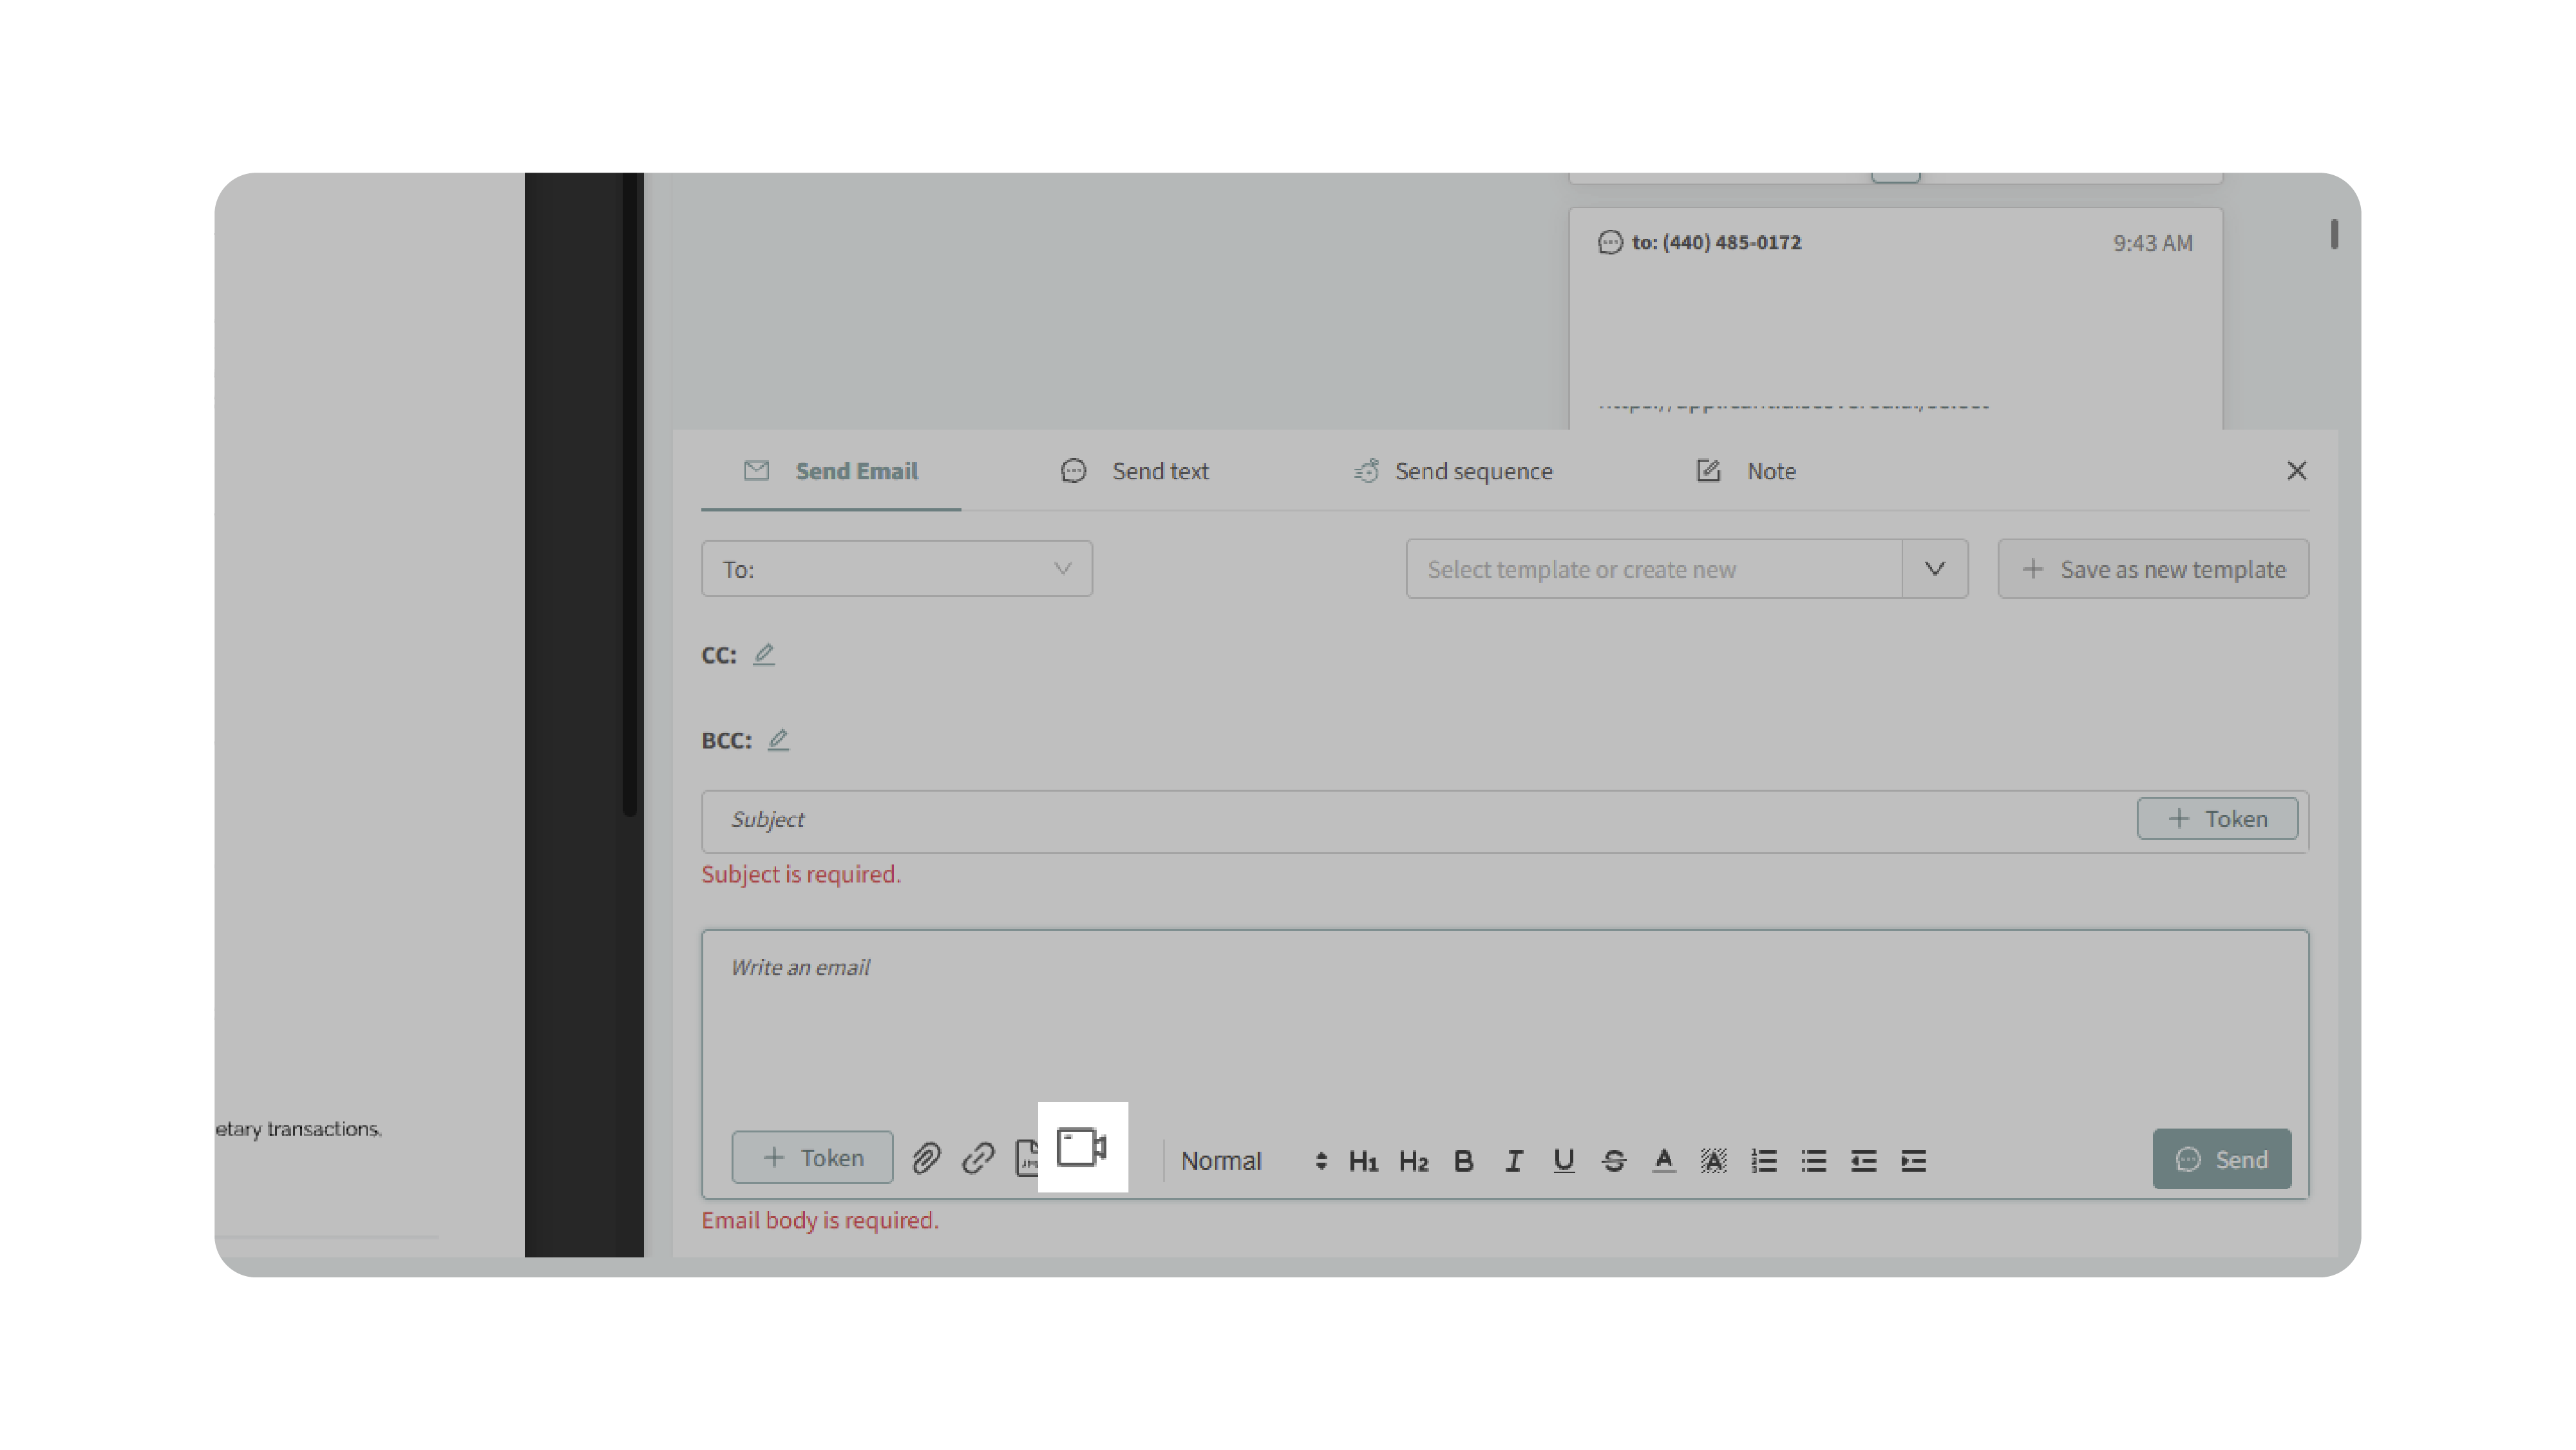Viewport: 2576px width, 1450px height.
Task: Open the Normal text style dropdown
Action: 1254,1161
